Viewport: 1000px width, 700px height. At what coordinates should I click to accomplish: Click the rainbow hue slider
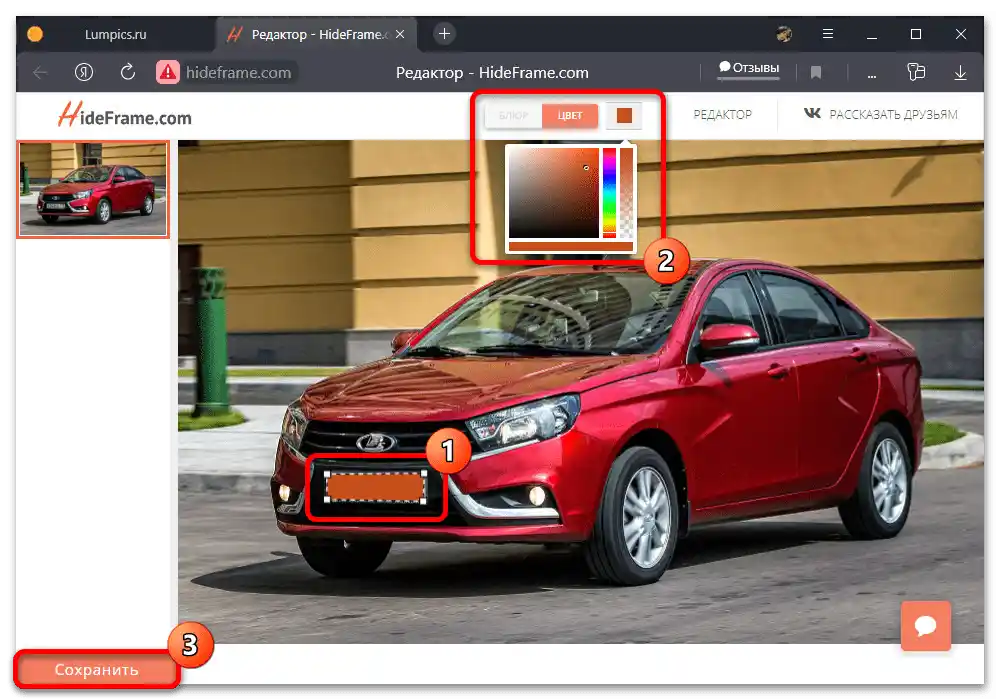click(x=610, y=193)
